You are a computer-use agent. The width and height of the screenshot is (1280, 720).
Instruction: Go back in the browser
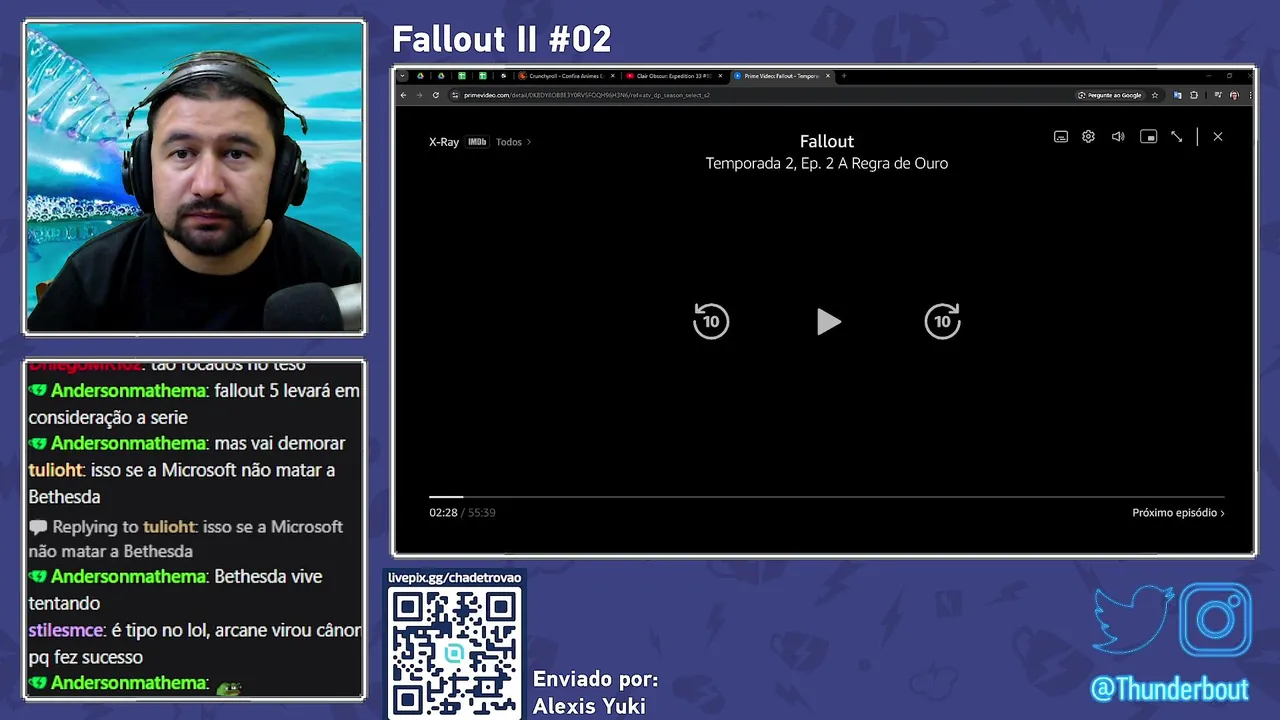tap(403, 95)
